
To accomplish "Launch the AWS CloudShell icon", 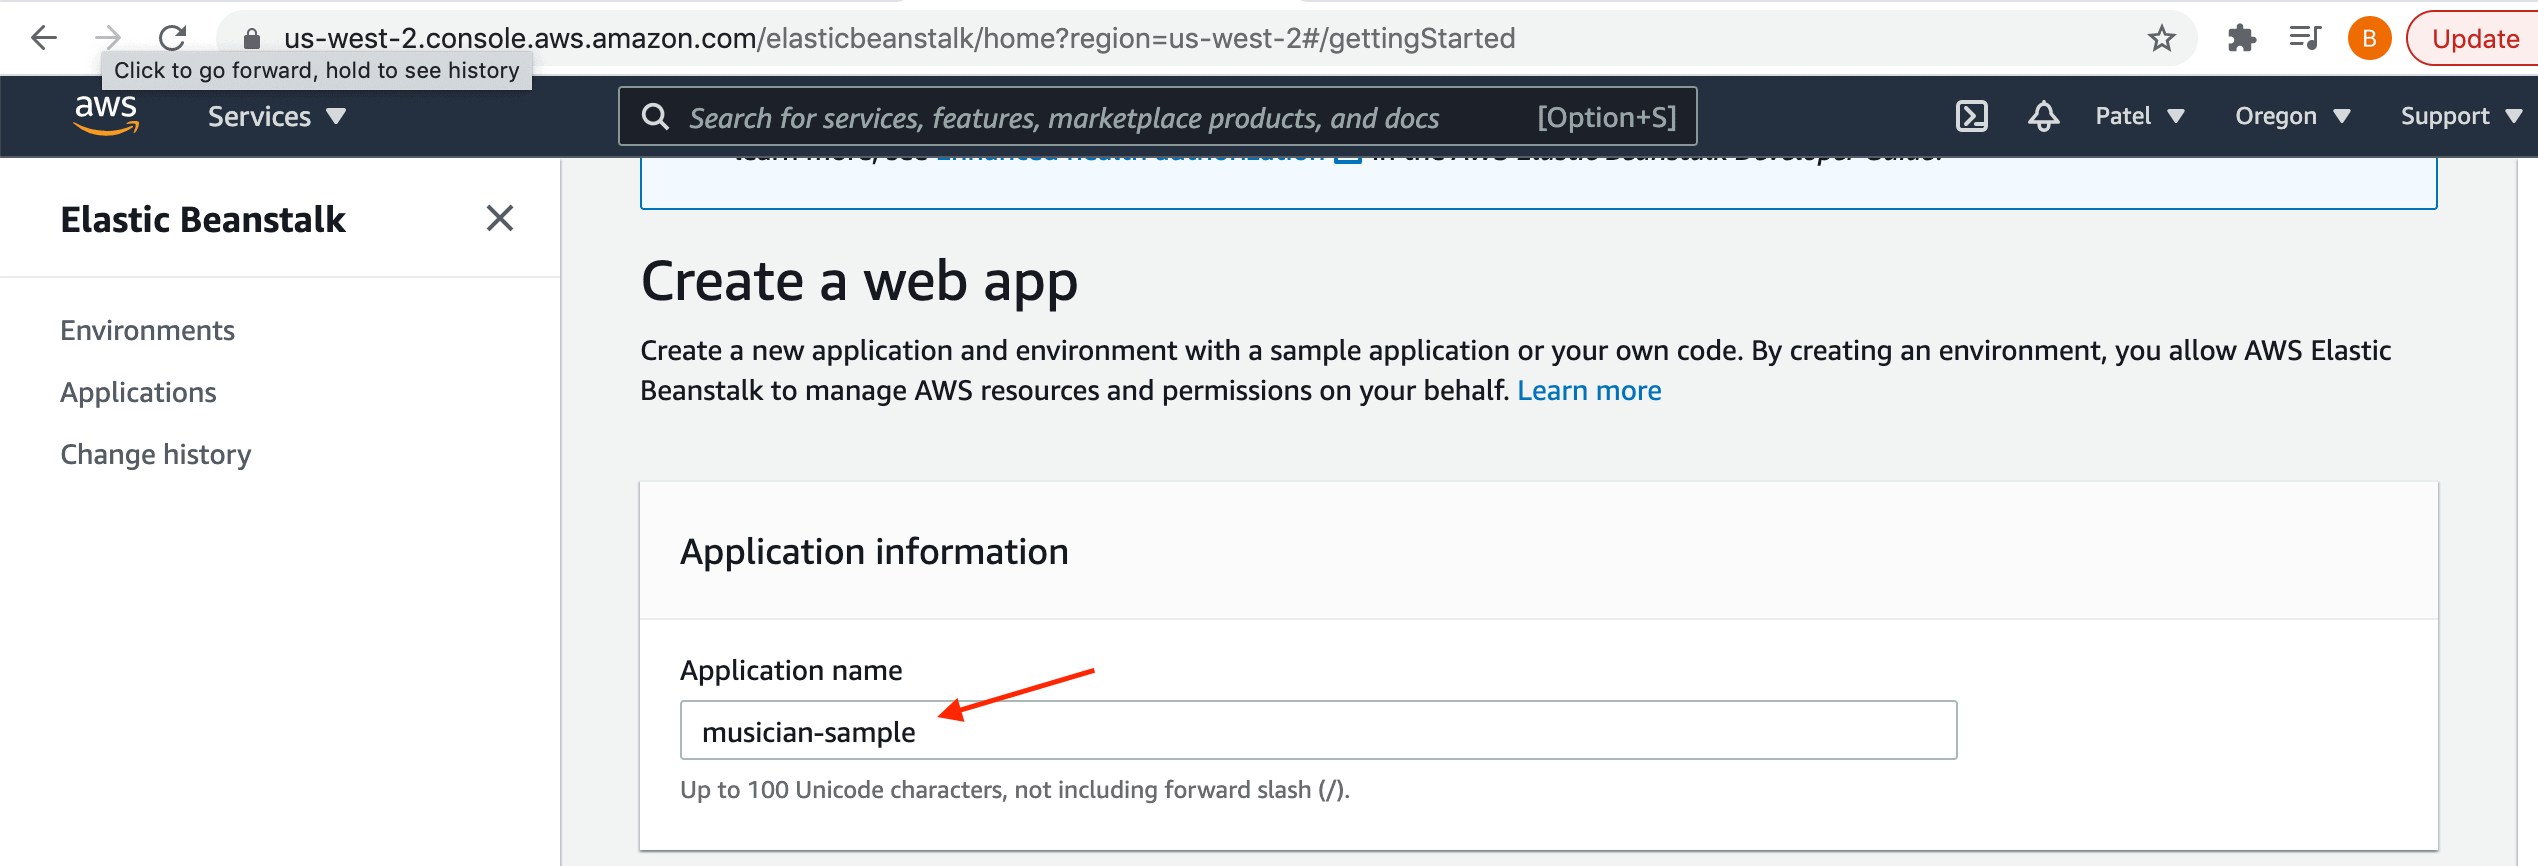I will coord(1971,117).
